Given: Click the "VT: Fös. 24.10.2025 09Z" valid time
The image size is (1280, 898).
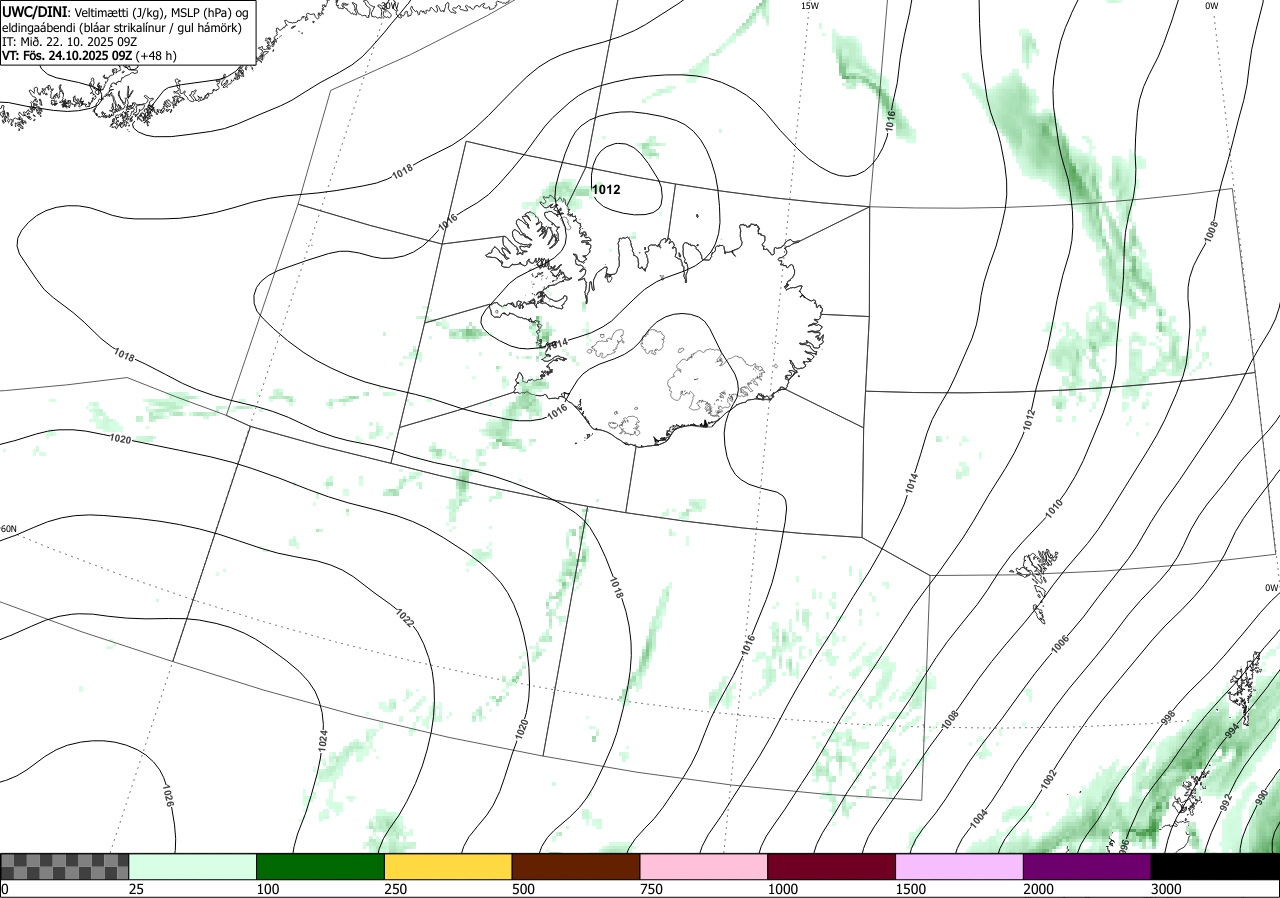Looking at the screenshot, I should click(x=68, y=56).
